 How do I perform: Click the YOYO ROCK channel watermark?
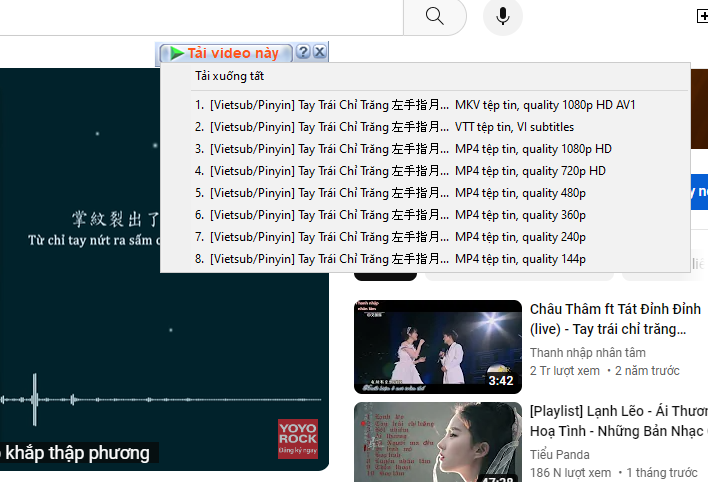pyautogui.click(x=297, y=438)
